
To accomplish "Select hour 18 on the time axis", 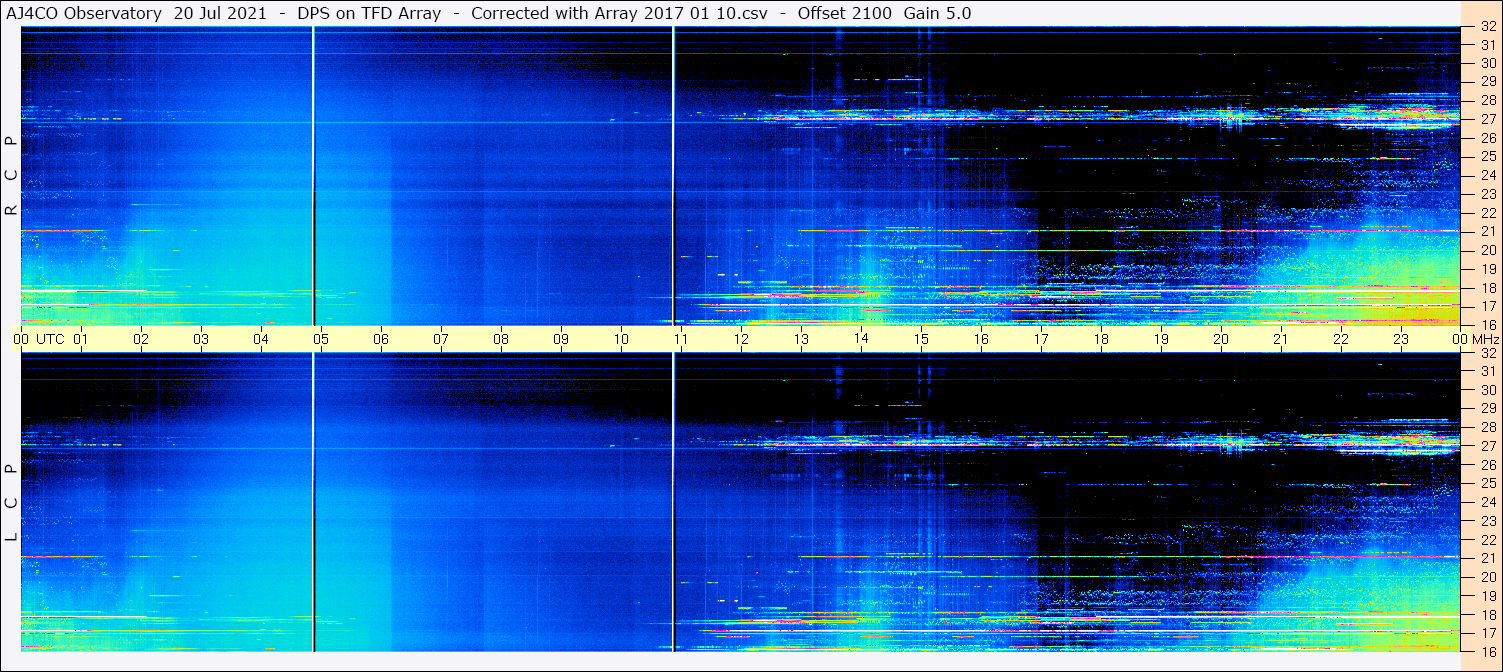I will tap(1101, 339).
